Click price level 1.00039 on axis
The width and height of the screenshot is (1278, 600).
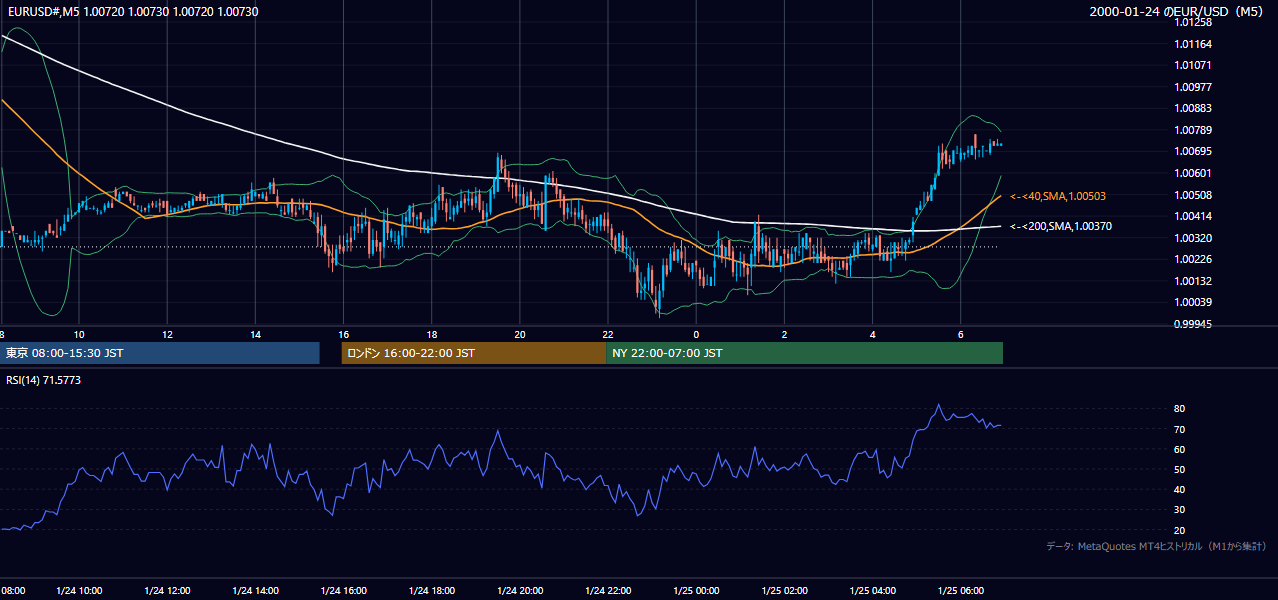tap(1193, 302)
